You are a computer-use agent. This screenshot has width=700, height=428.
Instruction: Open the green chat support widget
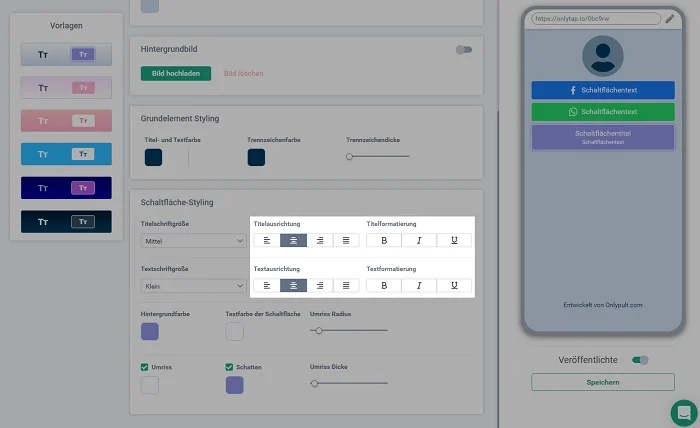pyautogui.click(x=683, y=411)
